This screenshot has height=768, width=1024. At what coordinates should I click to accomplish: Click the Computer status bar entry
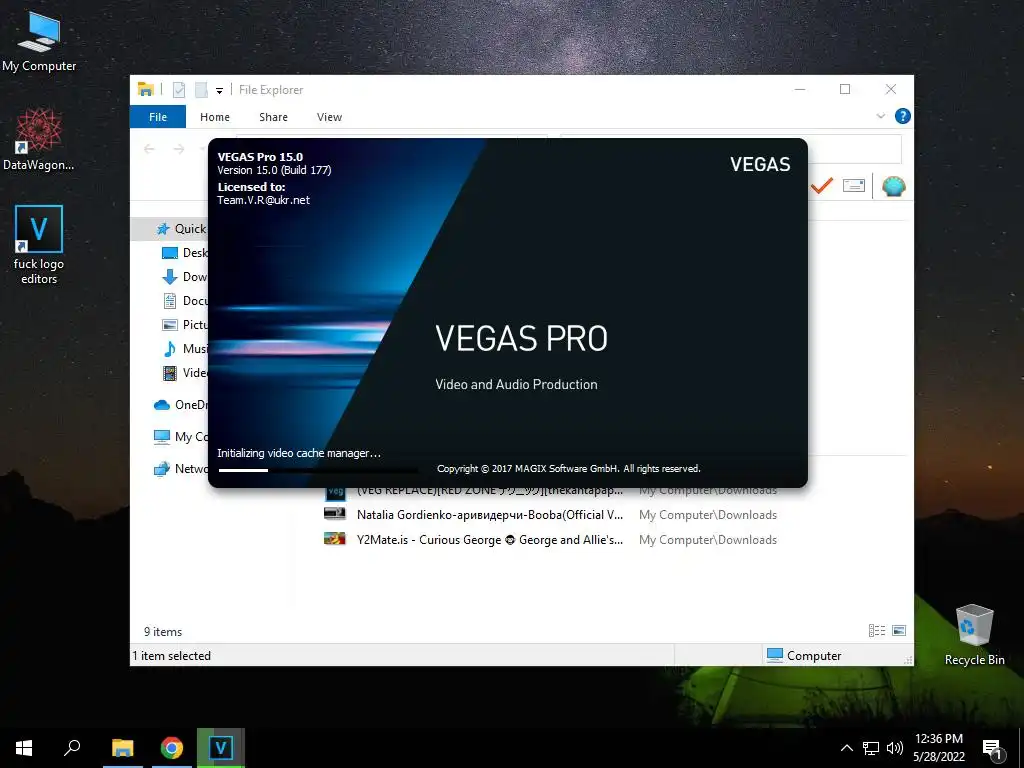(804, 655)
